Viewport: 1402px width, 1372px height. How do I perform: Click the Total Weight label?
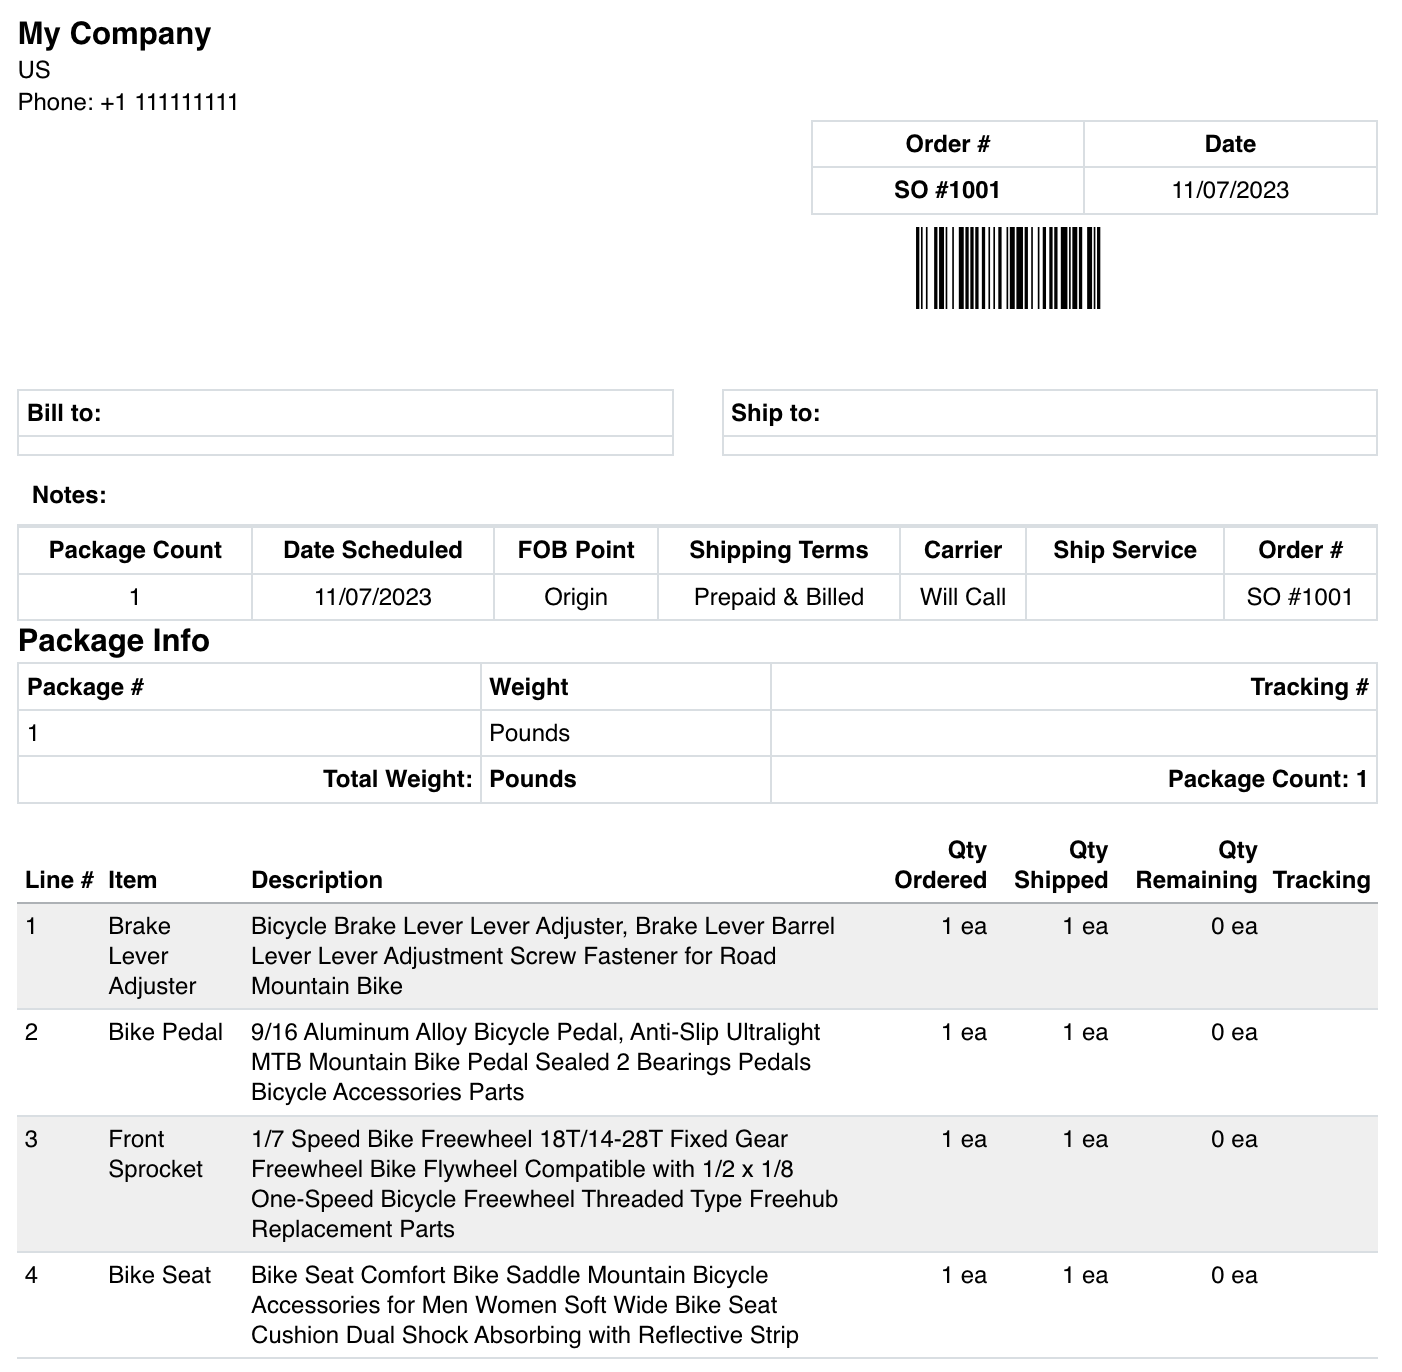click(x=398, y=779)
